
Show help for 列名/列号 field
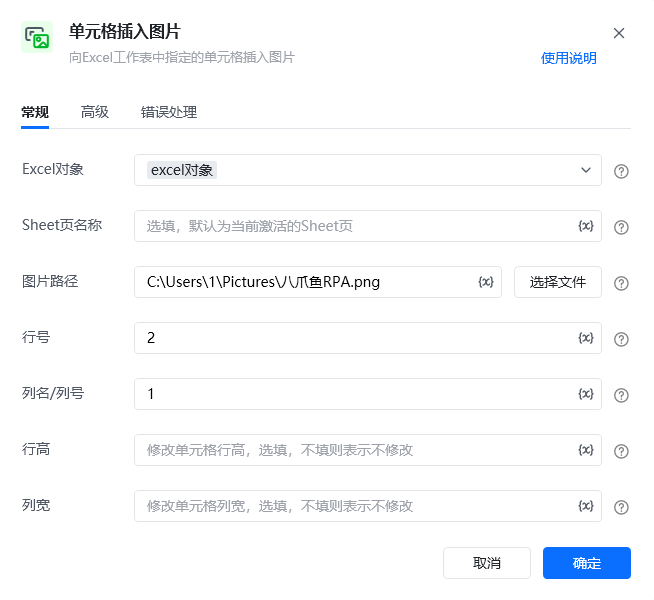[621, 395]
